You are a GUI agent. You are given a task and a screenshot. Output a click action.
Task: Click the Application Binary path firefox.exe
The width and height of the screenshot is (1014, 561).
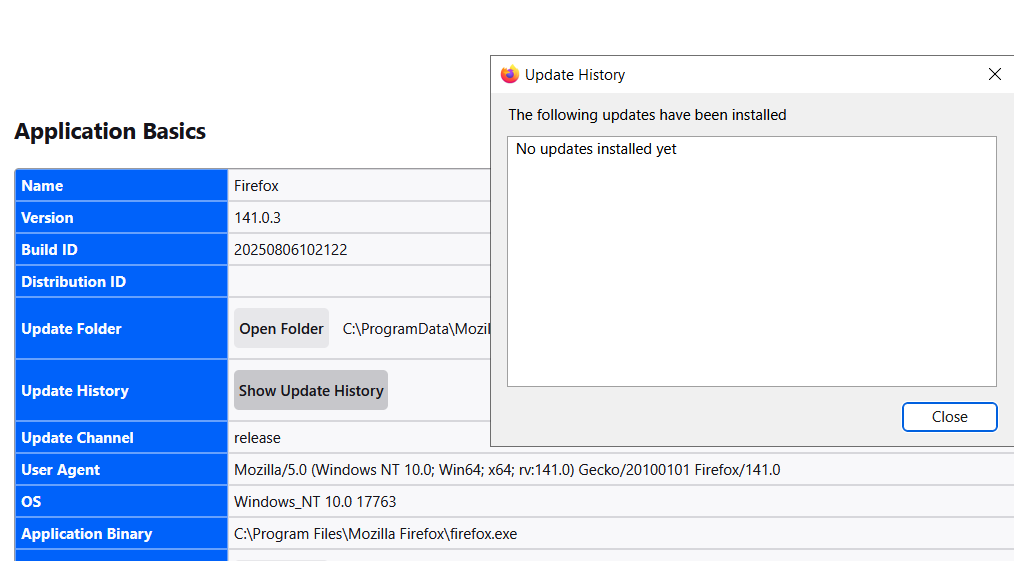(x=375, y=534)
